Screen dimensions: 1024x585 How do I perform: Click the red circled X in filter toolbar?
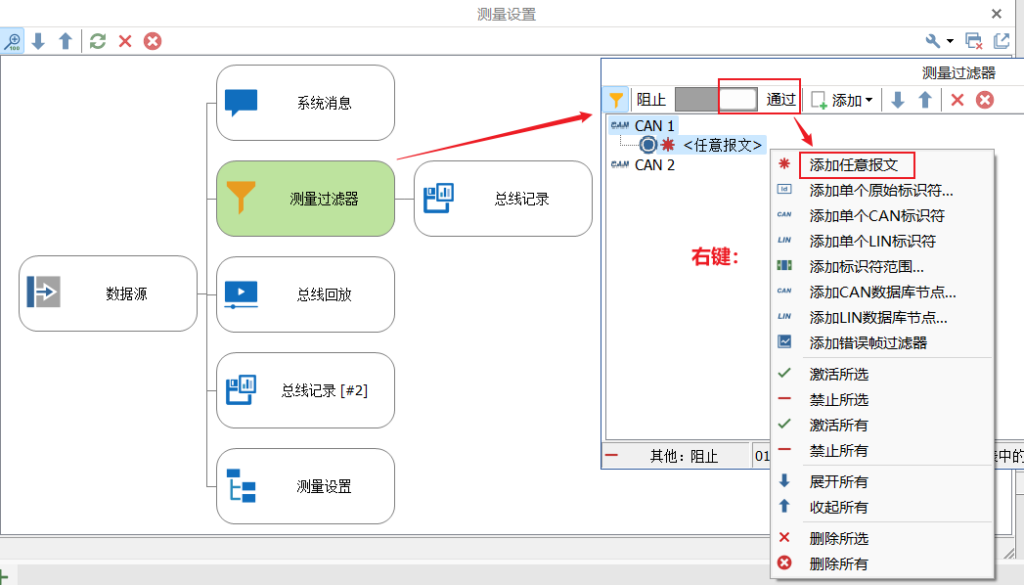985,99
